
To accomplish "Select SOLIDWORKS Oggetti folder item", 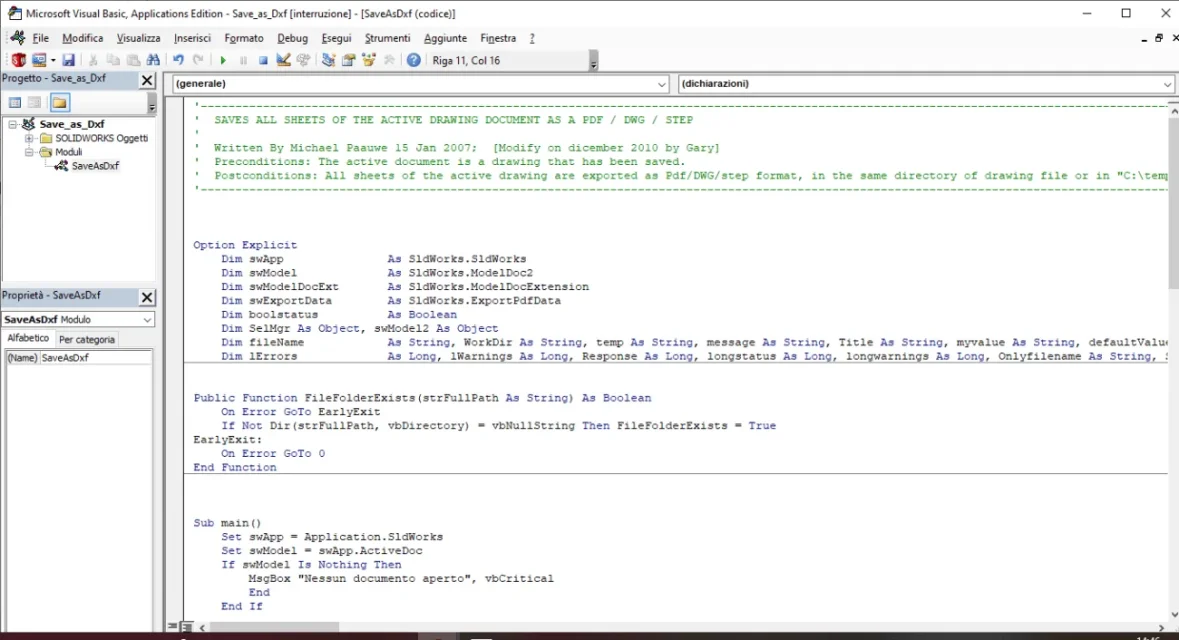I will click(102, 138).
